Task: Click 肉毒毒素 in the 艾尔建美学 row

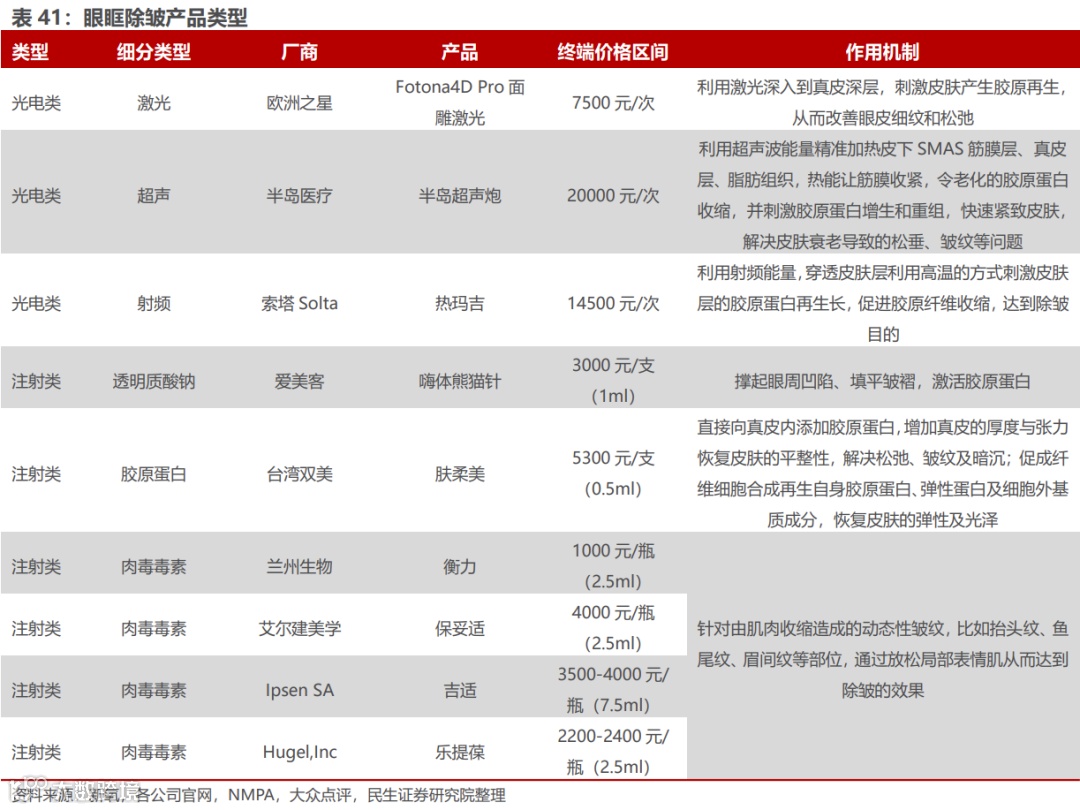Action: [154, 628]
